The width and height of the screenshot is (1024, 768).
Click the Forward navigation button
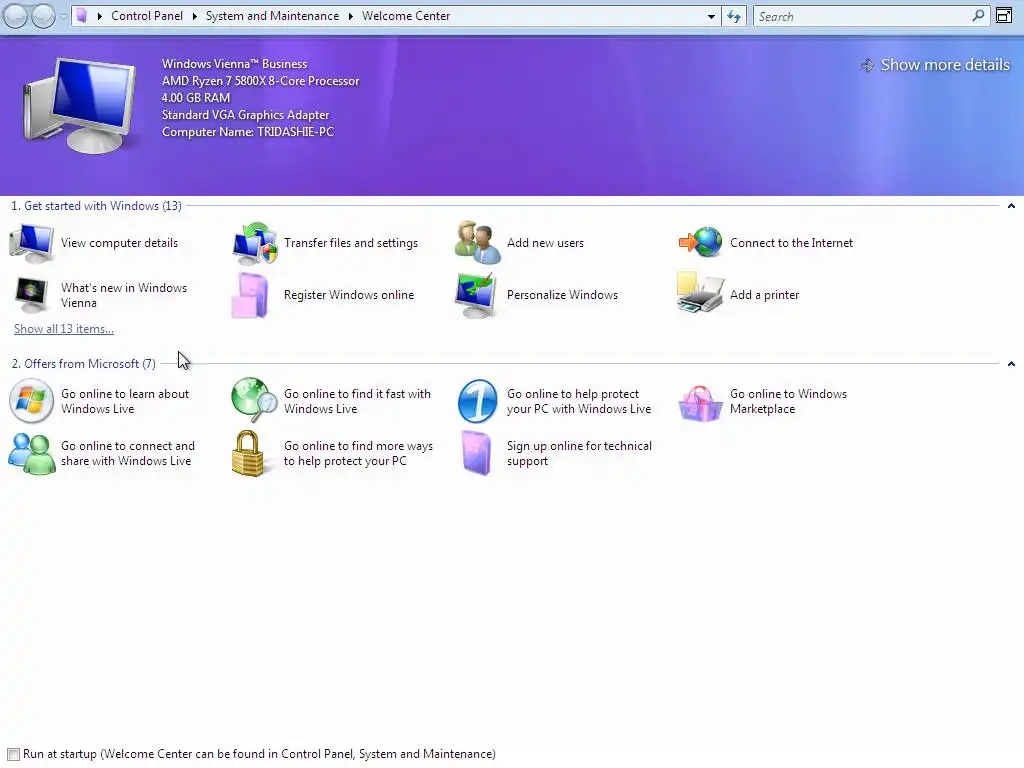[43, 16]
